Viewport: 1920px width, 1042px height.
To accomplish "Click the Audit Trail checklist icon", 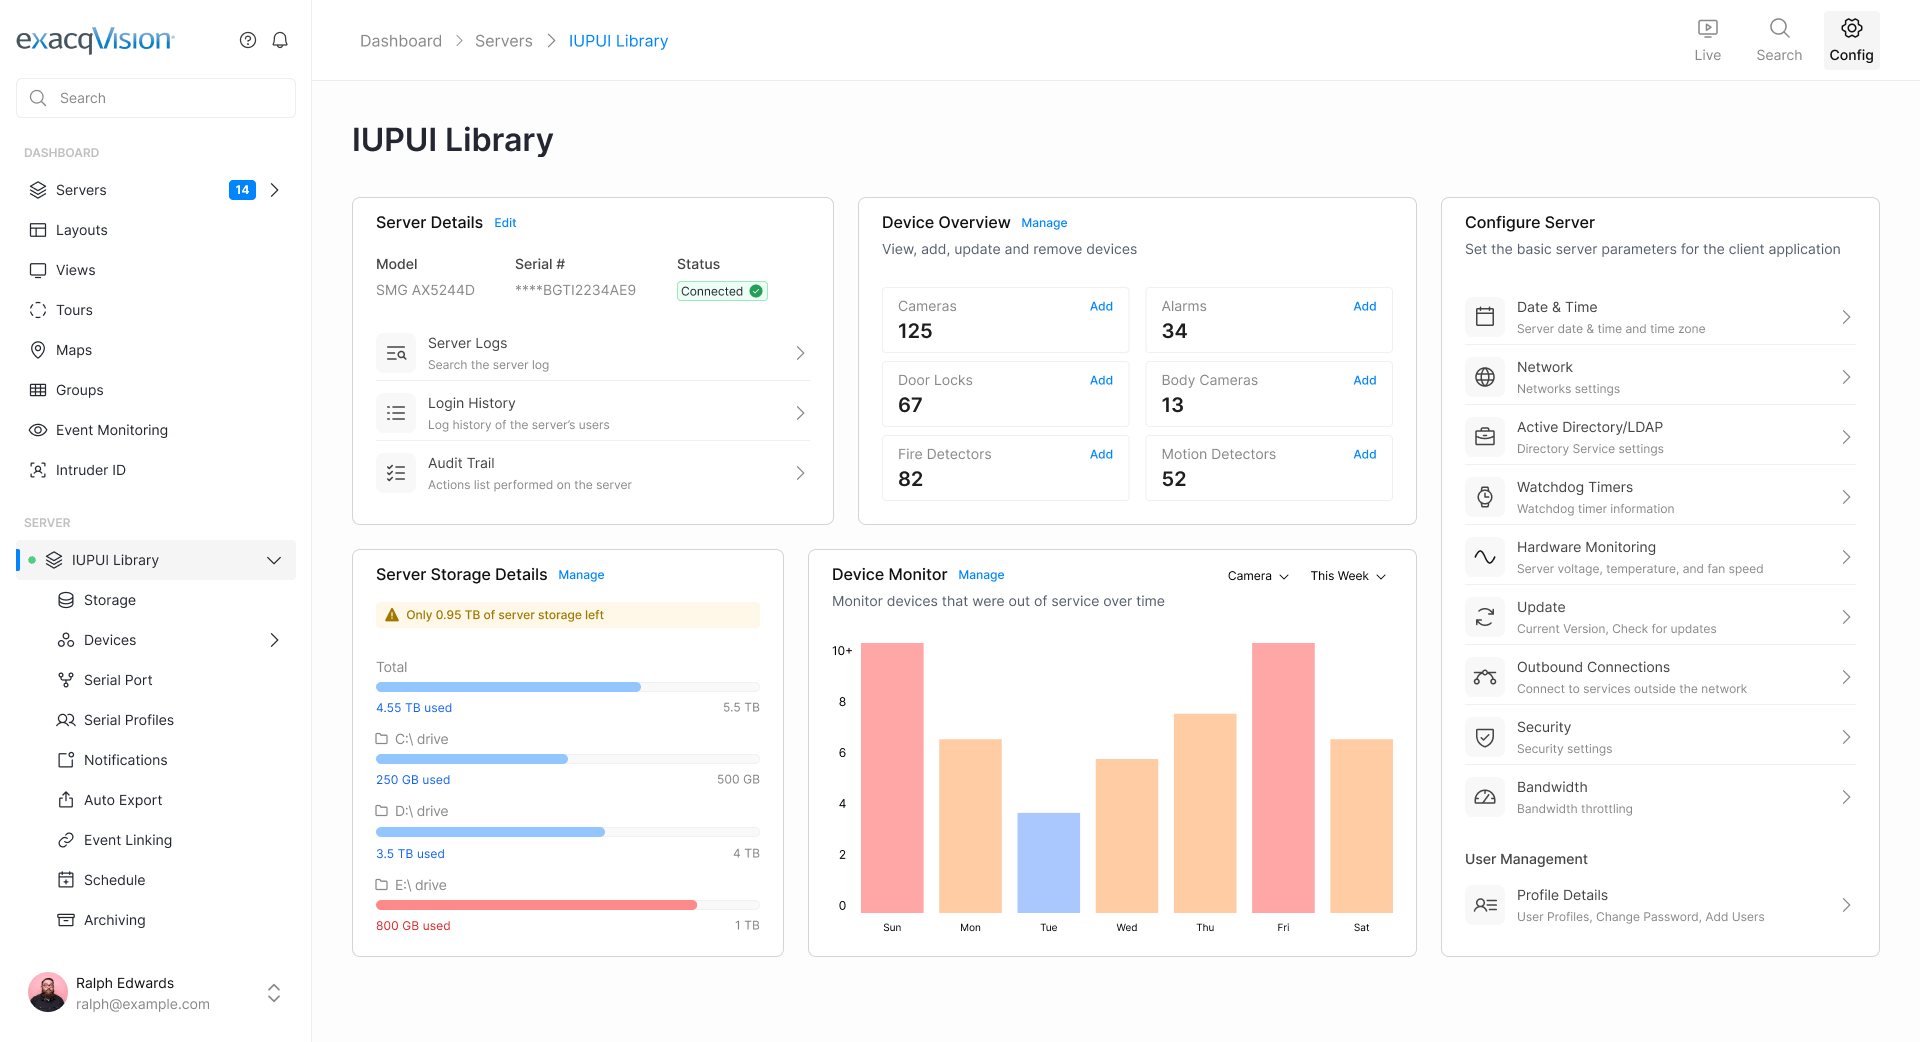I will point(396,473).
